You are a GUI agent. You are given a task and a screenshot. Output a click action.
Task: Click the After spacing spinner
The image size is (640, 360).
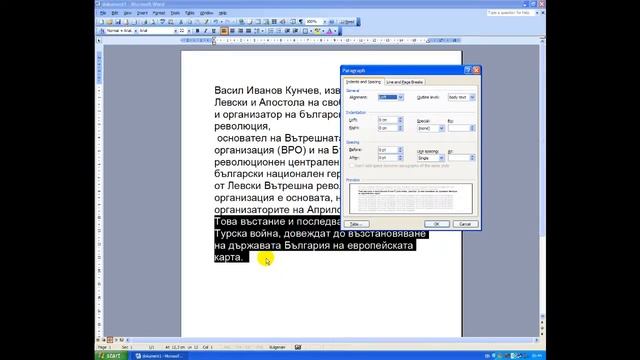pyautogui.click(x=400, y=158)
